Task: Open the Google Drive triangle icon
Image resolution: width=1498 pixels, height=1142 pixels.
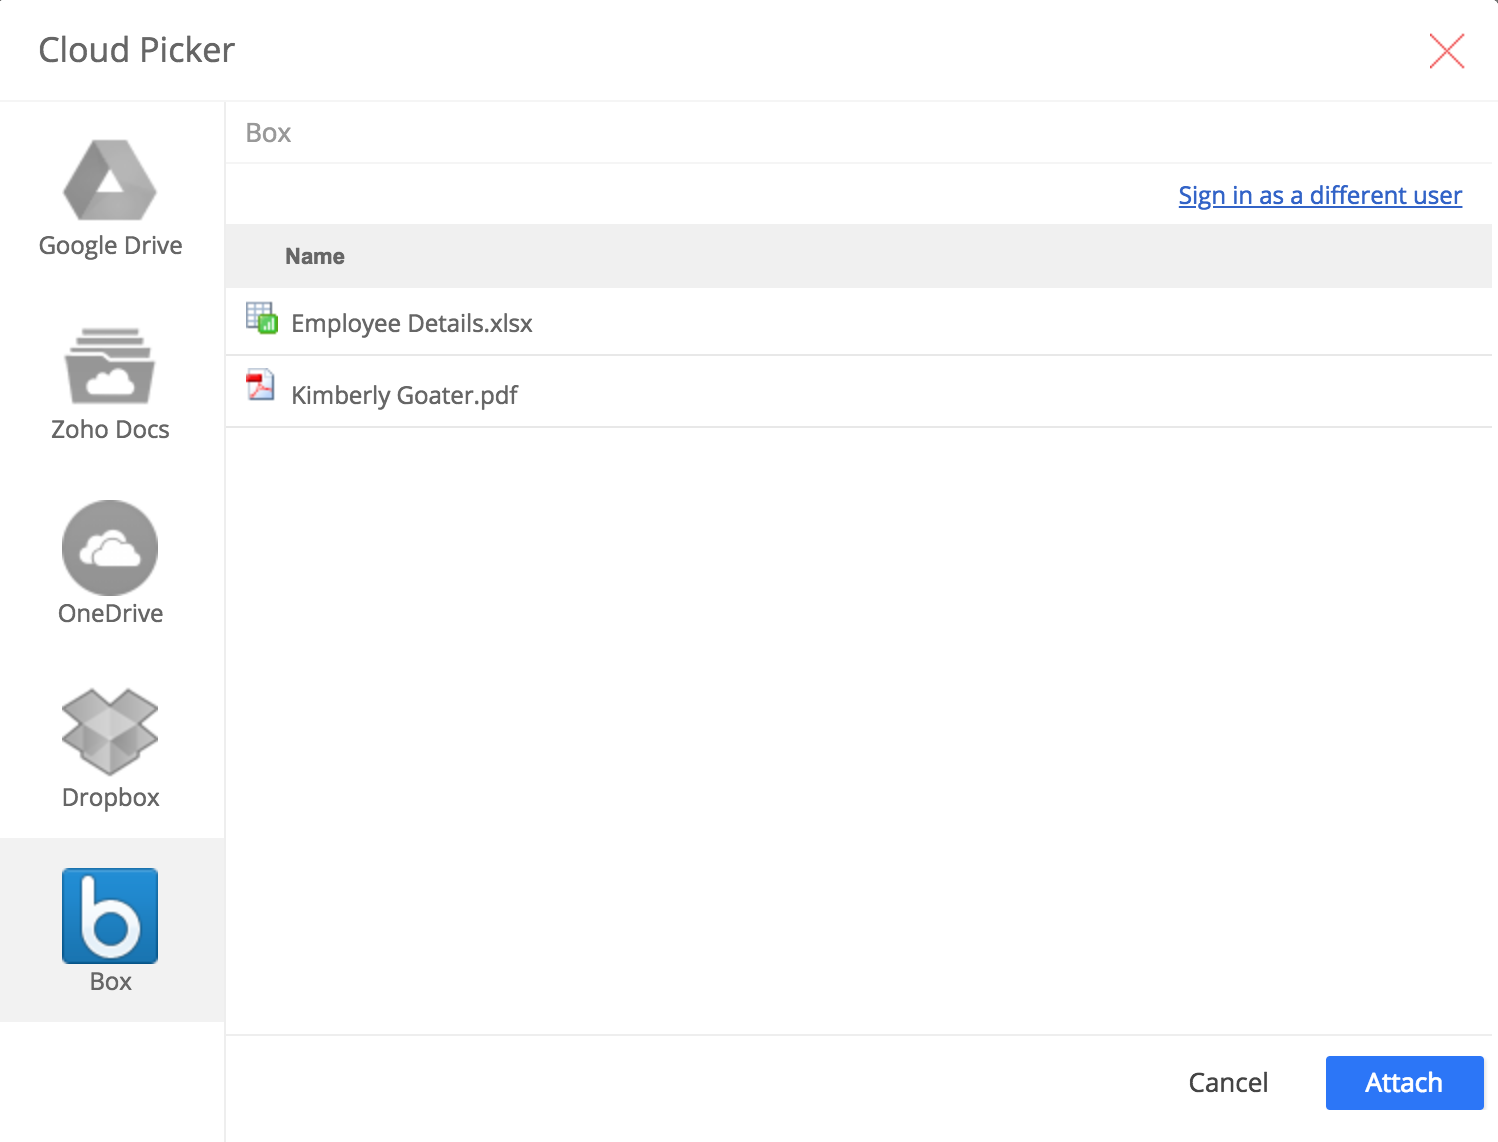Action: pos(110,180)
